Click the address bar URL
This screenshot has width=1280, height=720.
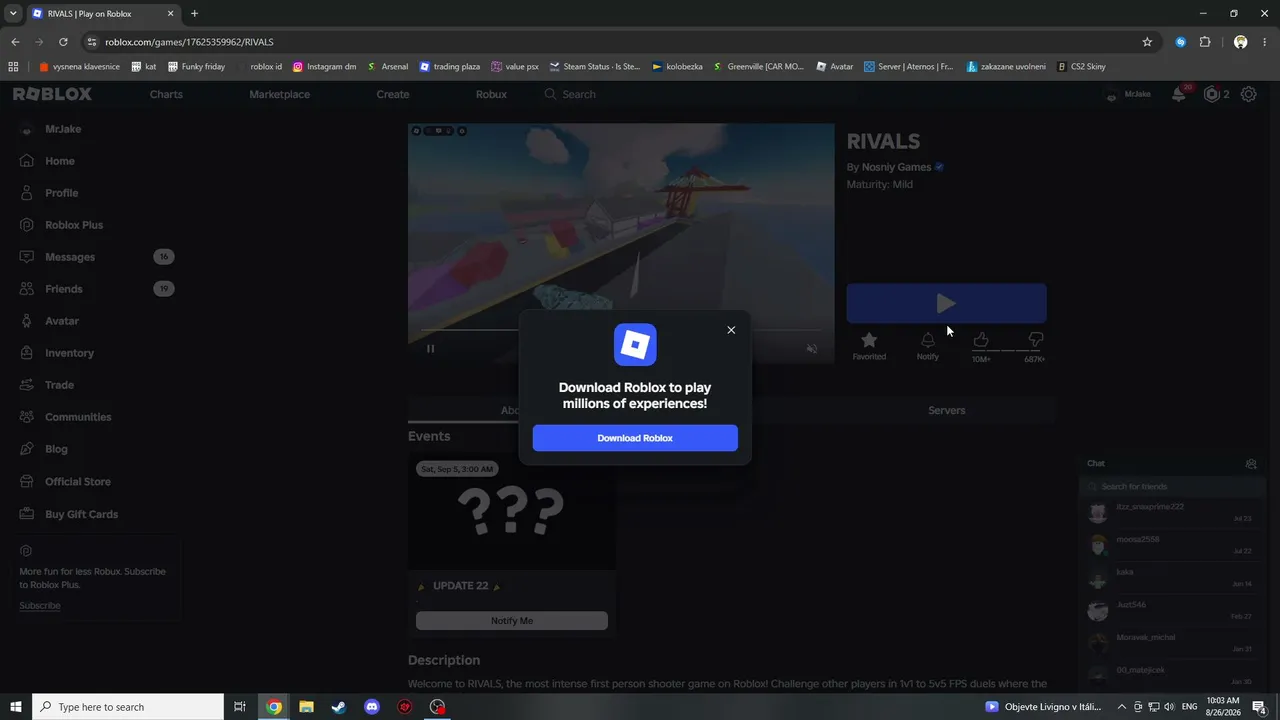pos(189,42)
